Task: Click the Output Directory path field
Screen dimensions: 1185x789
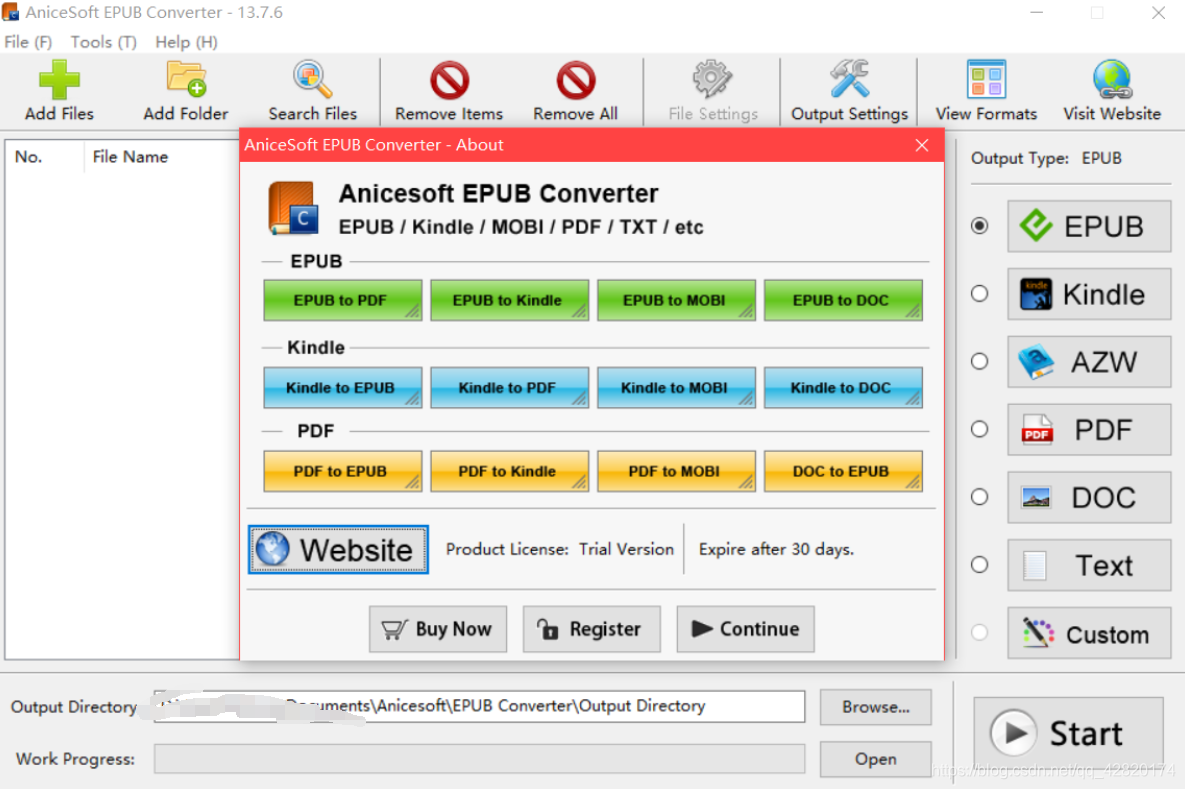Action: click(479, 707)
